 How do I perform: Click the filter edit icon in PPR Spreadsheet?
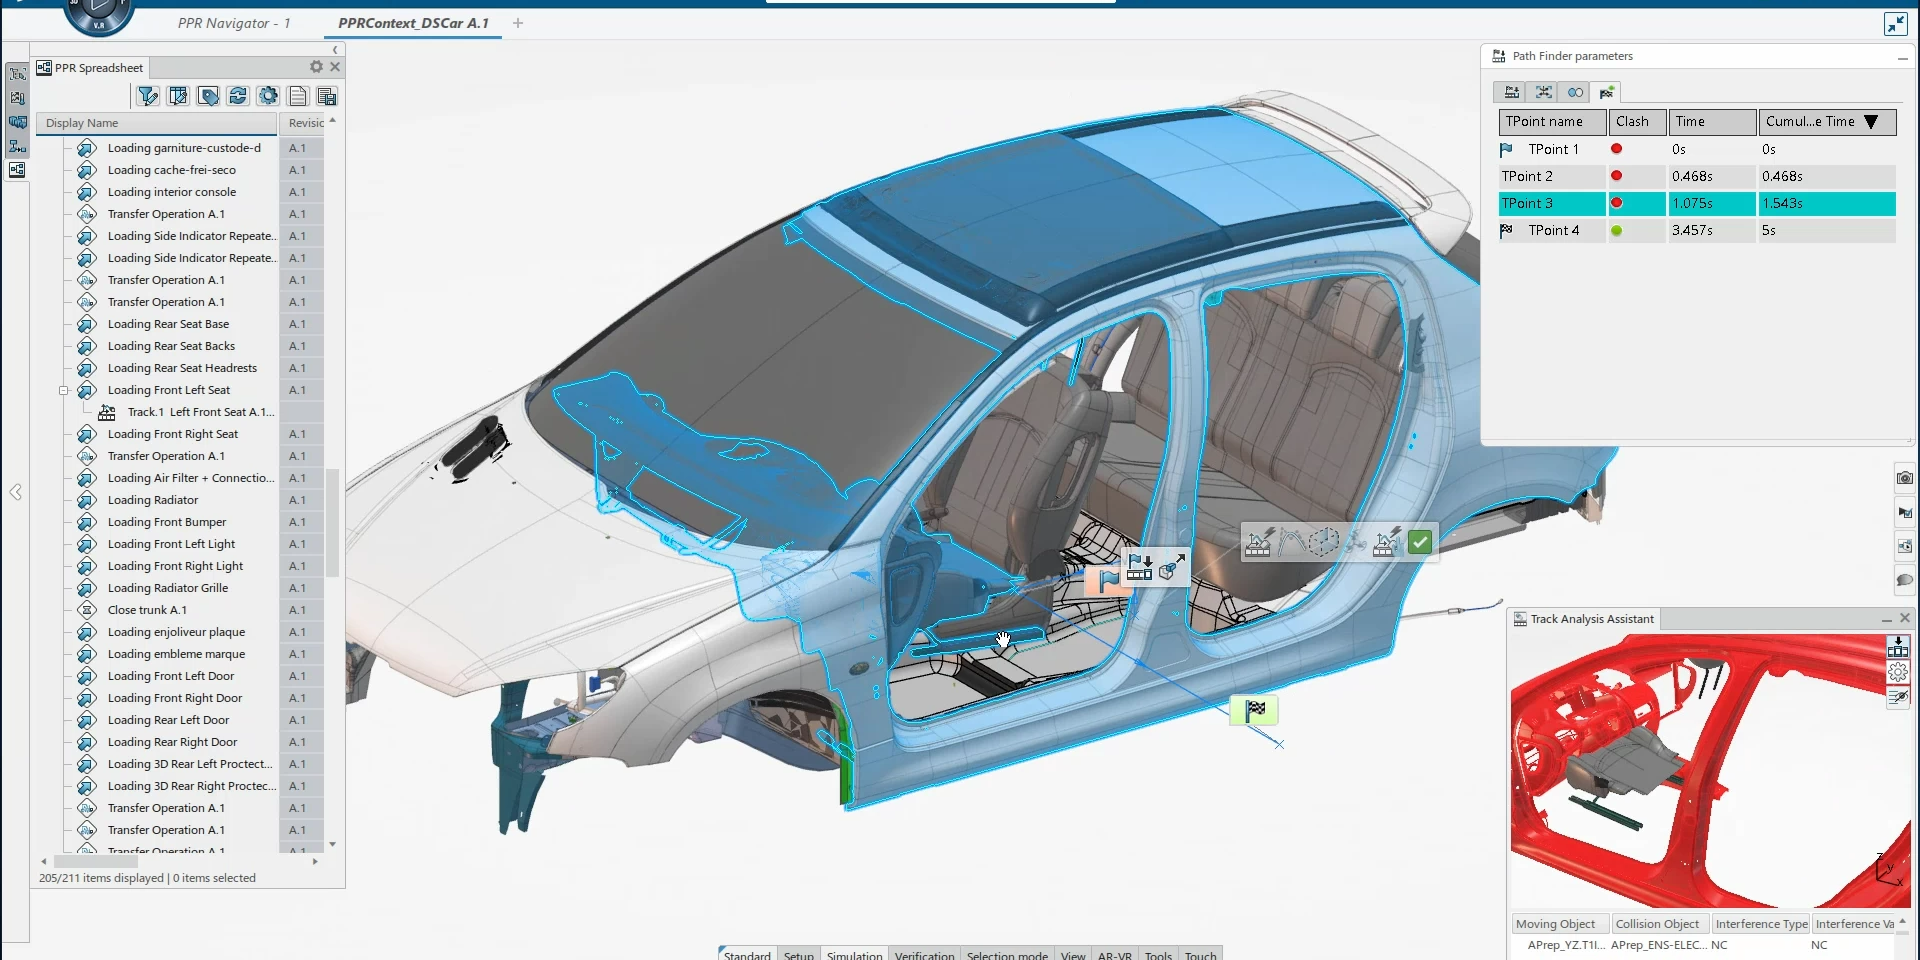(148, 96)
